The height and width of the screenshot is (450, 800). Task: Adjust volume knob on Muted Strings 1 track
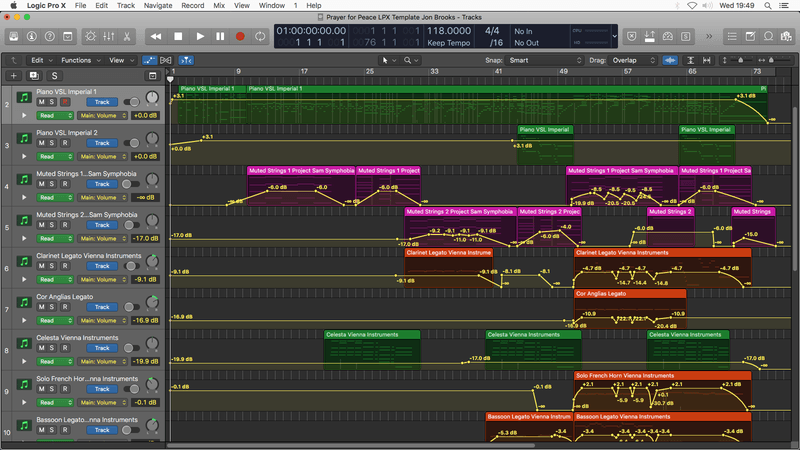[x=152, y=180]
